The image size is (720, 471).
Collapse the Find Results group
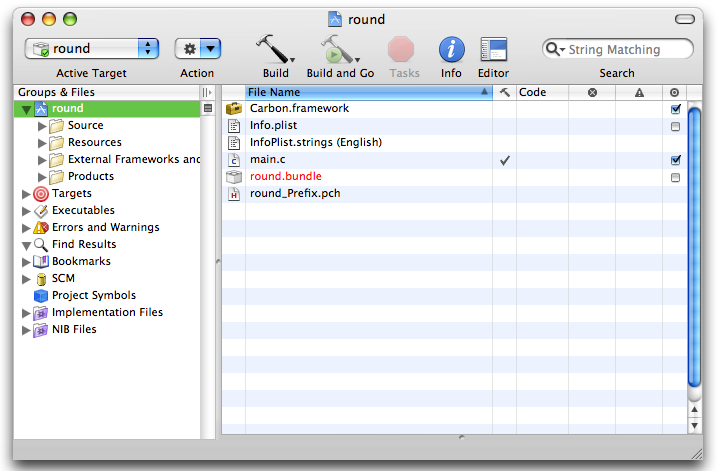[x=26, y=245]
